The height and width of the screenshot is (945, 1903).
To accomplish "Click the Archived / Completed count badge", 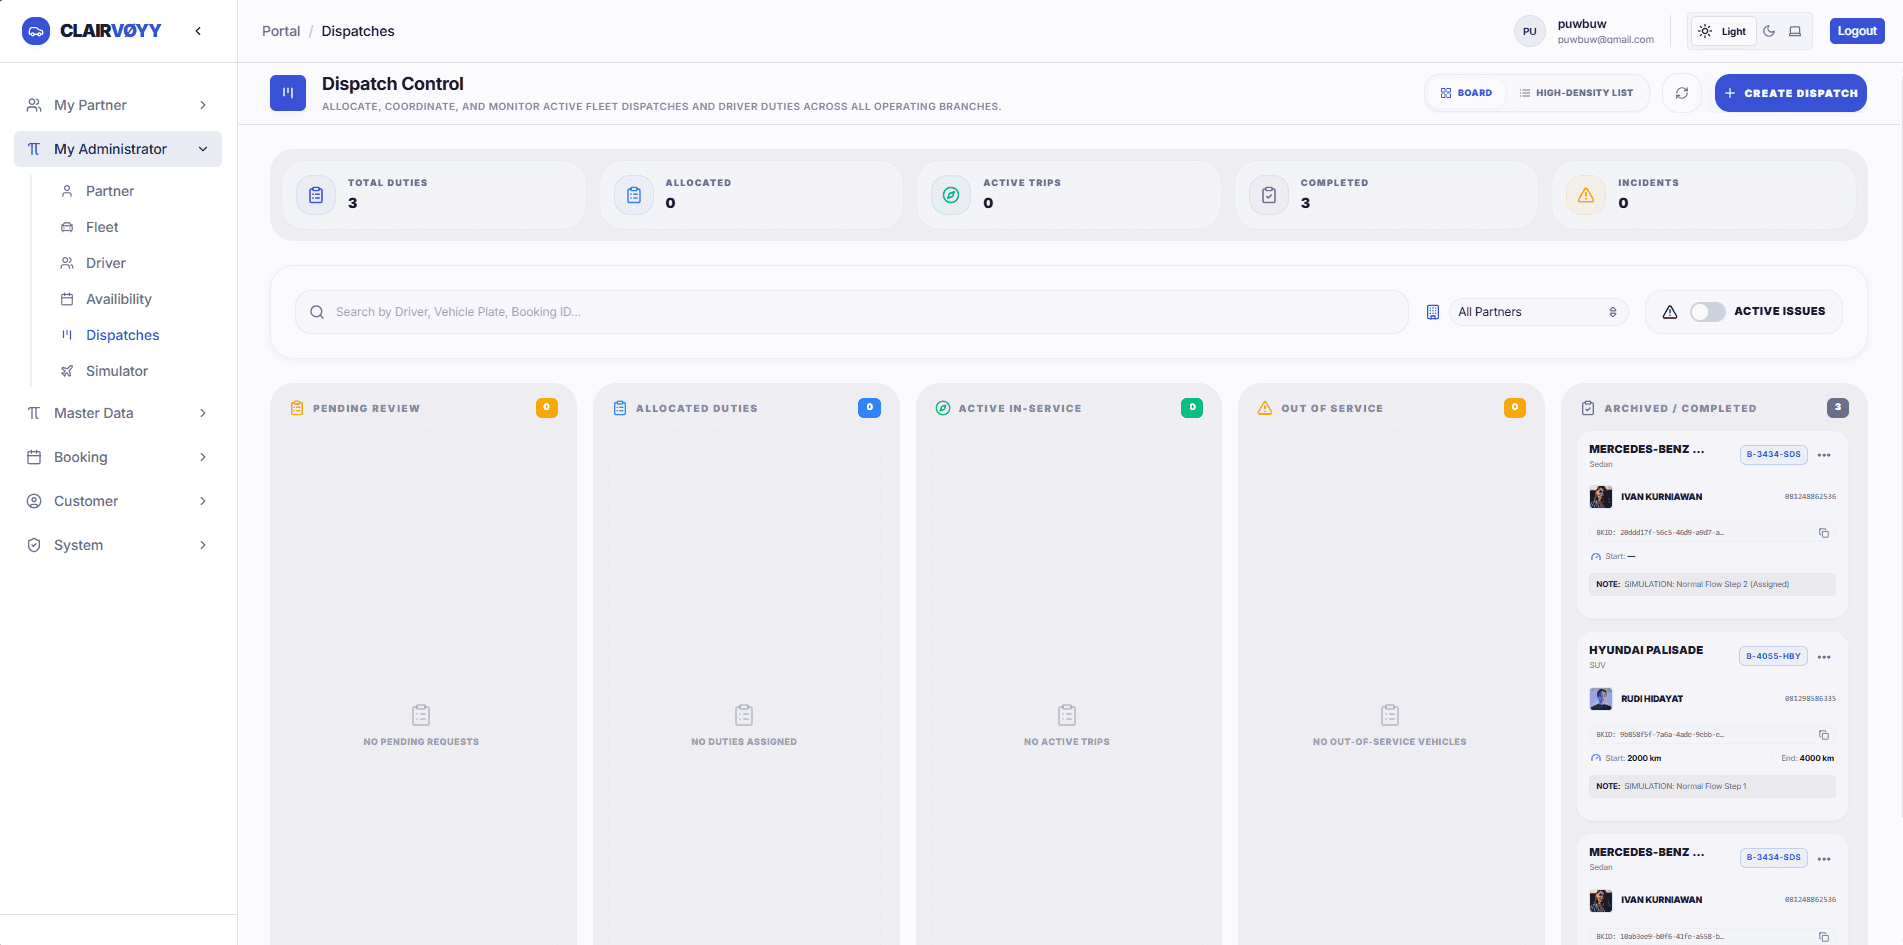I will (x=1838, y=407).
